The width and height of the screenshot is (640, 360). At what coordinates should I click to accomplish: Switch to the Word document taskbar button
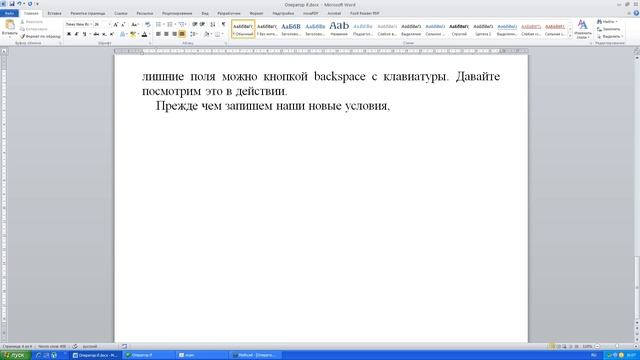pos(97,355)
